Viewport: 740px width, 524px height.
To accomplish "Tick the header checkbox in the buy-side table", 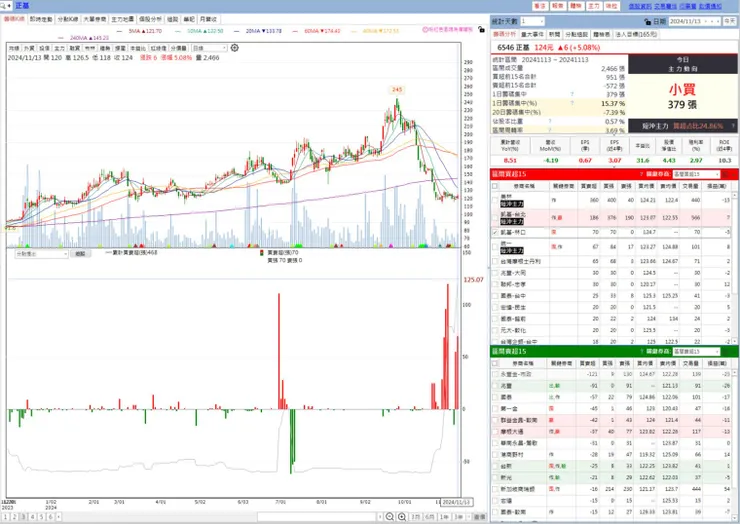I will pyautogui.click(x=495, y=186).
